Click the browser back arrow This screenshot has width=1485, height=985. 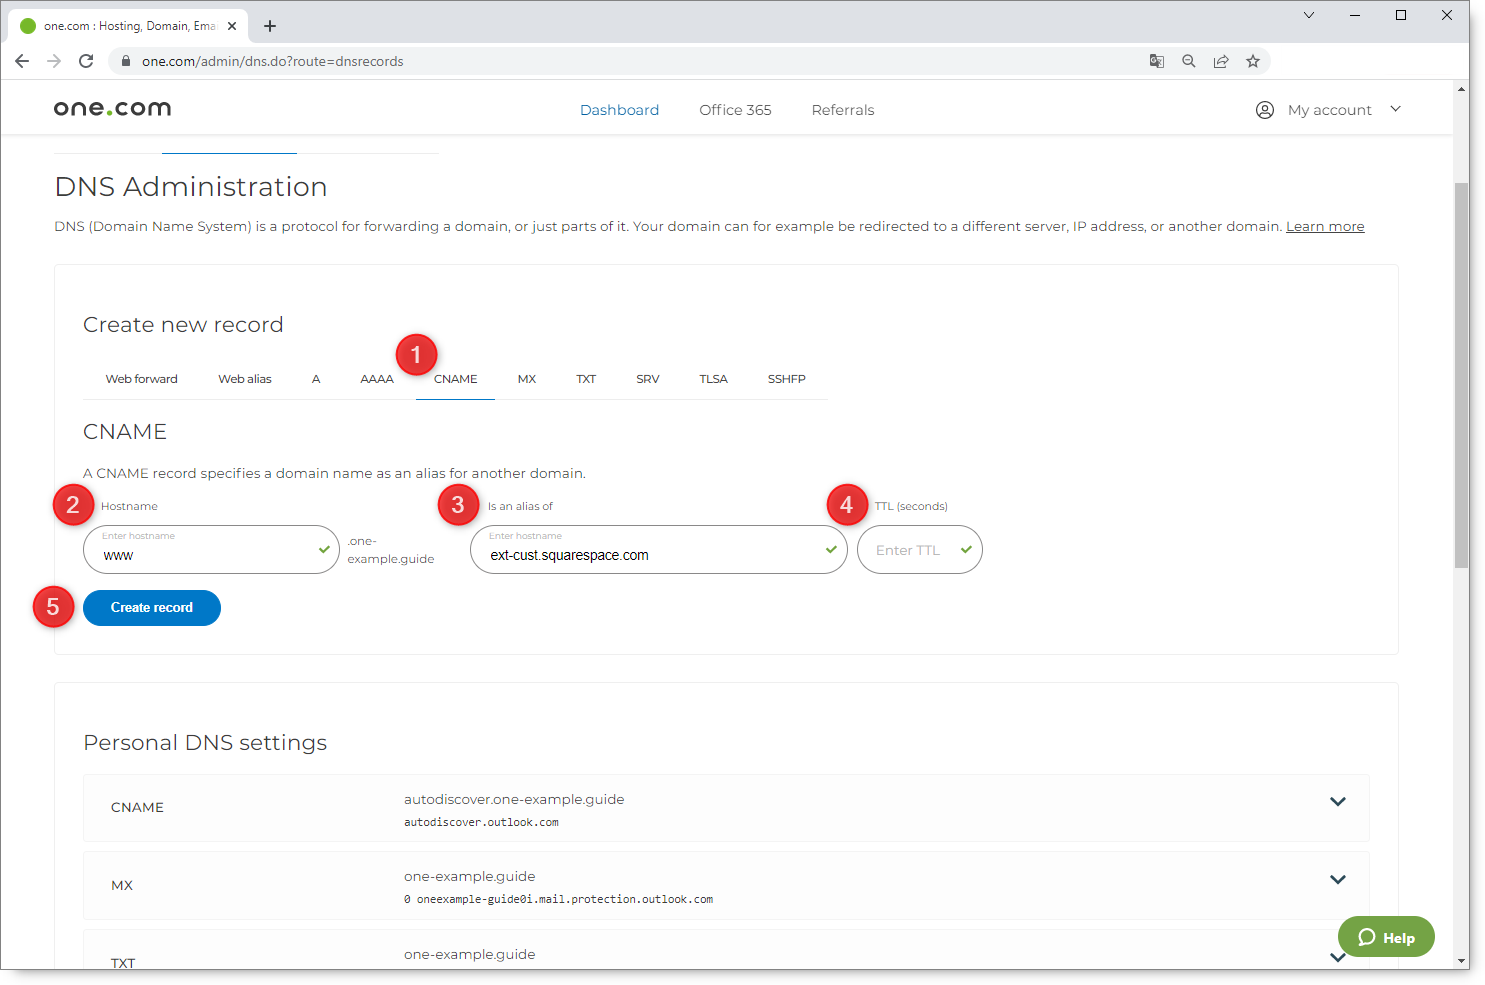(x=22, y=61)
